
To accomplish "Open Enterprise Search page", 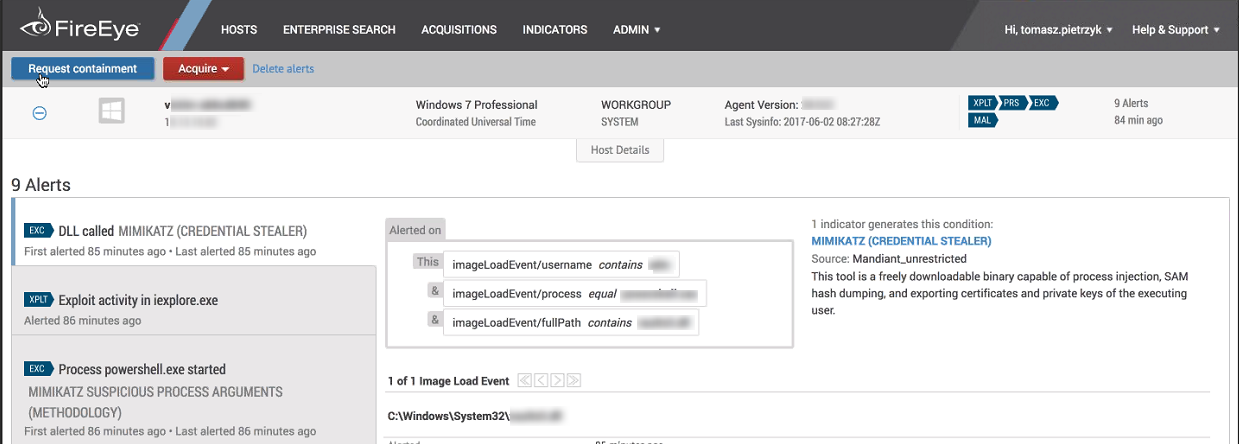I will [x=339, y=30].
